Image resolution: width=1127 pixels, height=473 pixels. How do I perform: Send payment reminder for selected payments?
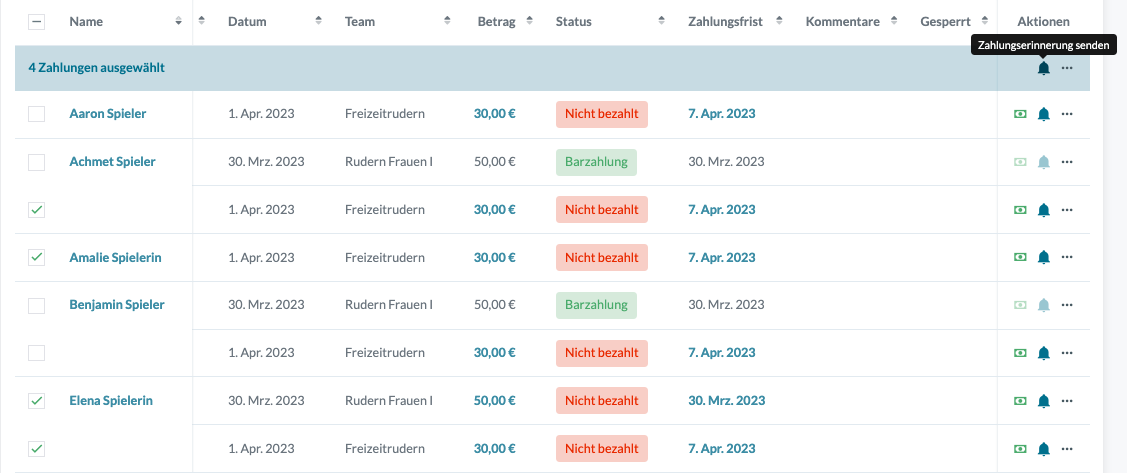tap(1043, 68)
